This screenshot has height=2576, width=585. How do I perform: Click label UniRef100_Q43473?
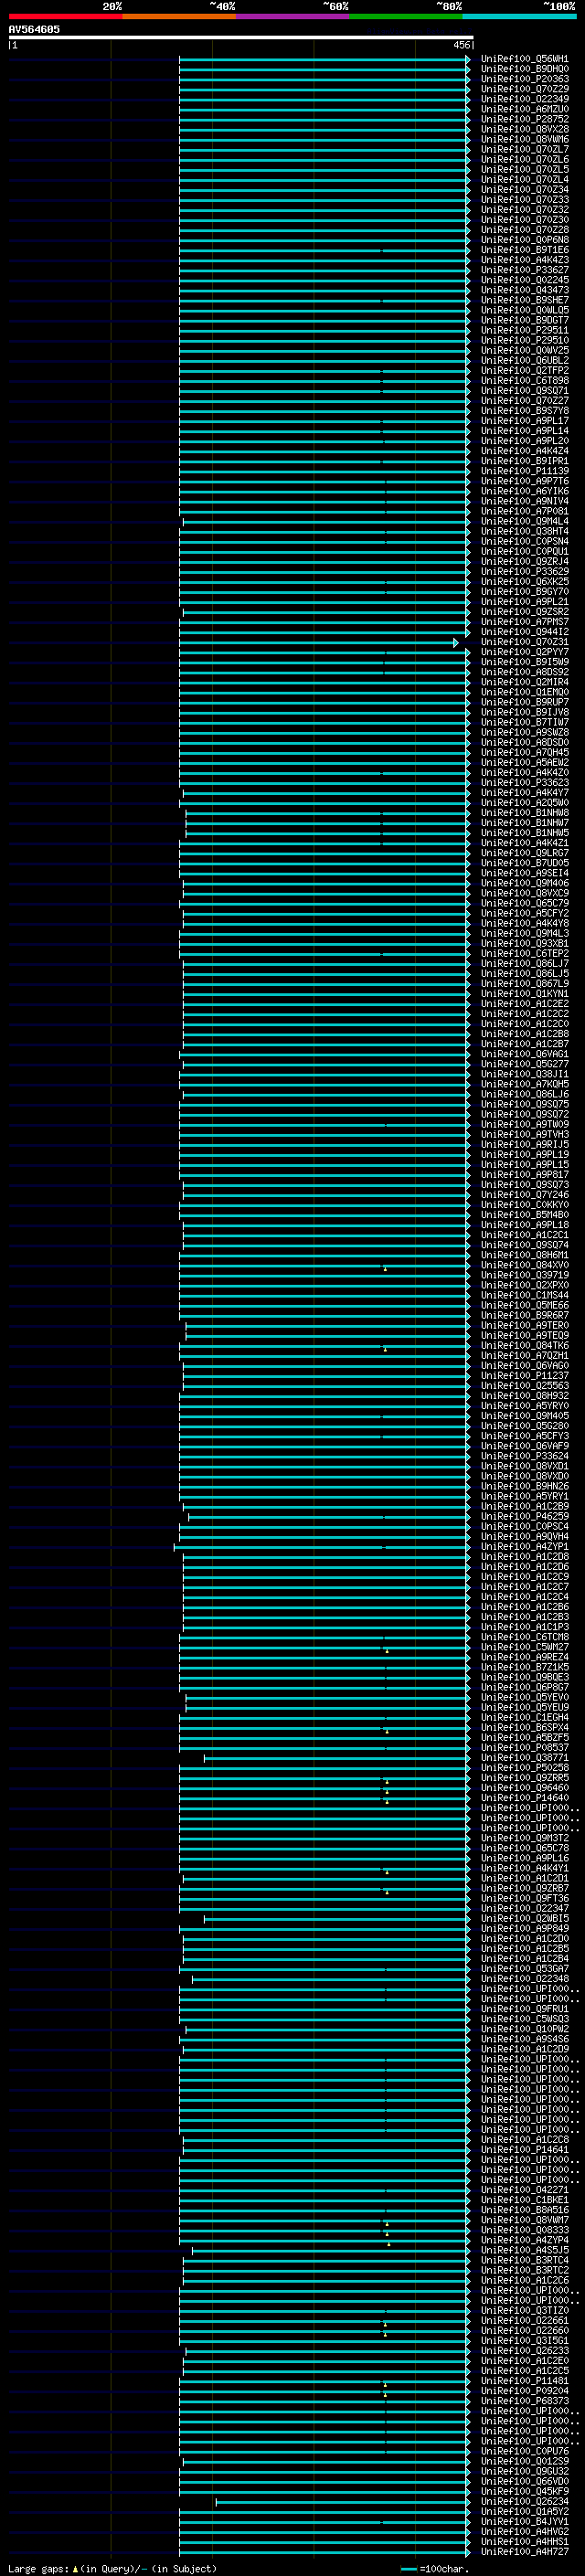point(525,290)
